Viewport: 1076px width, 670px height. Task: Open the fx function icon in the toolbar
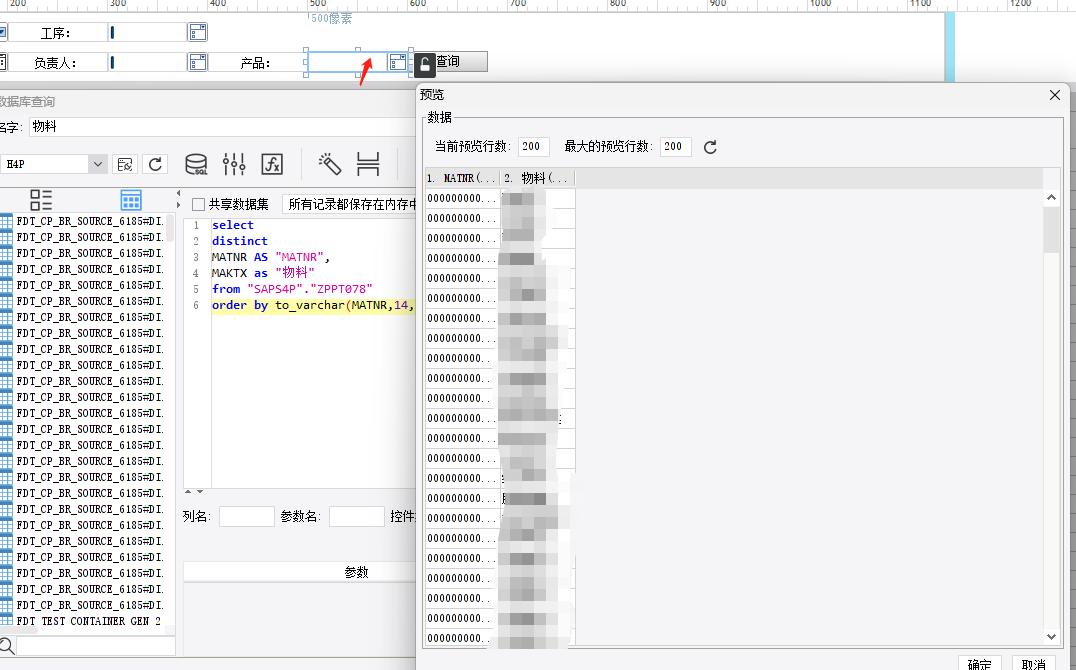click(272, 164)
